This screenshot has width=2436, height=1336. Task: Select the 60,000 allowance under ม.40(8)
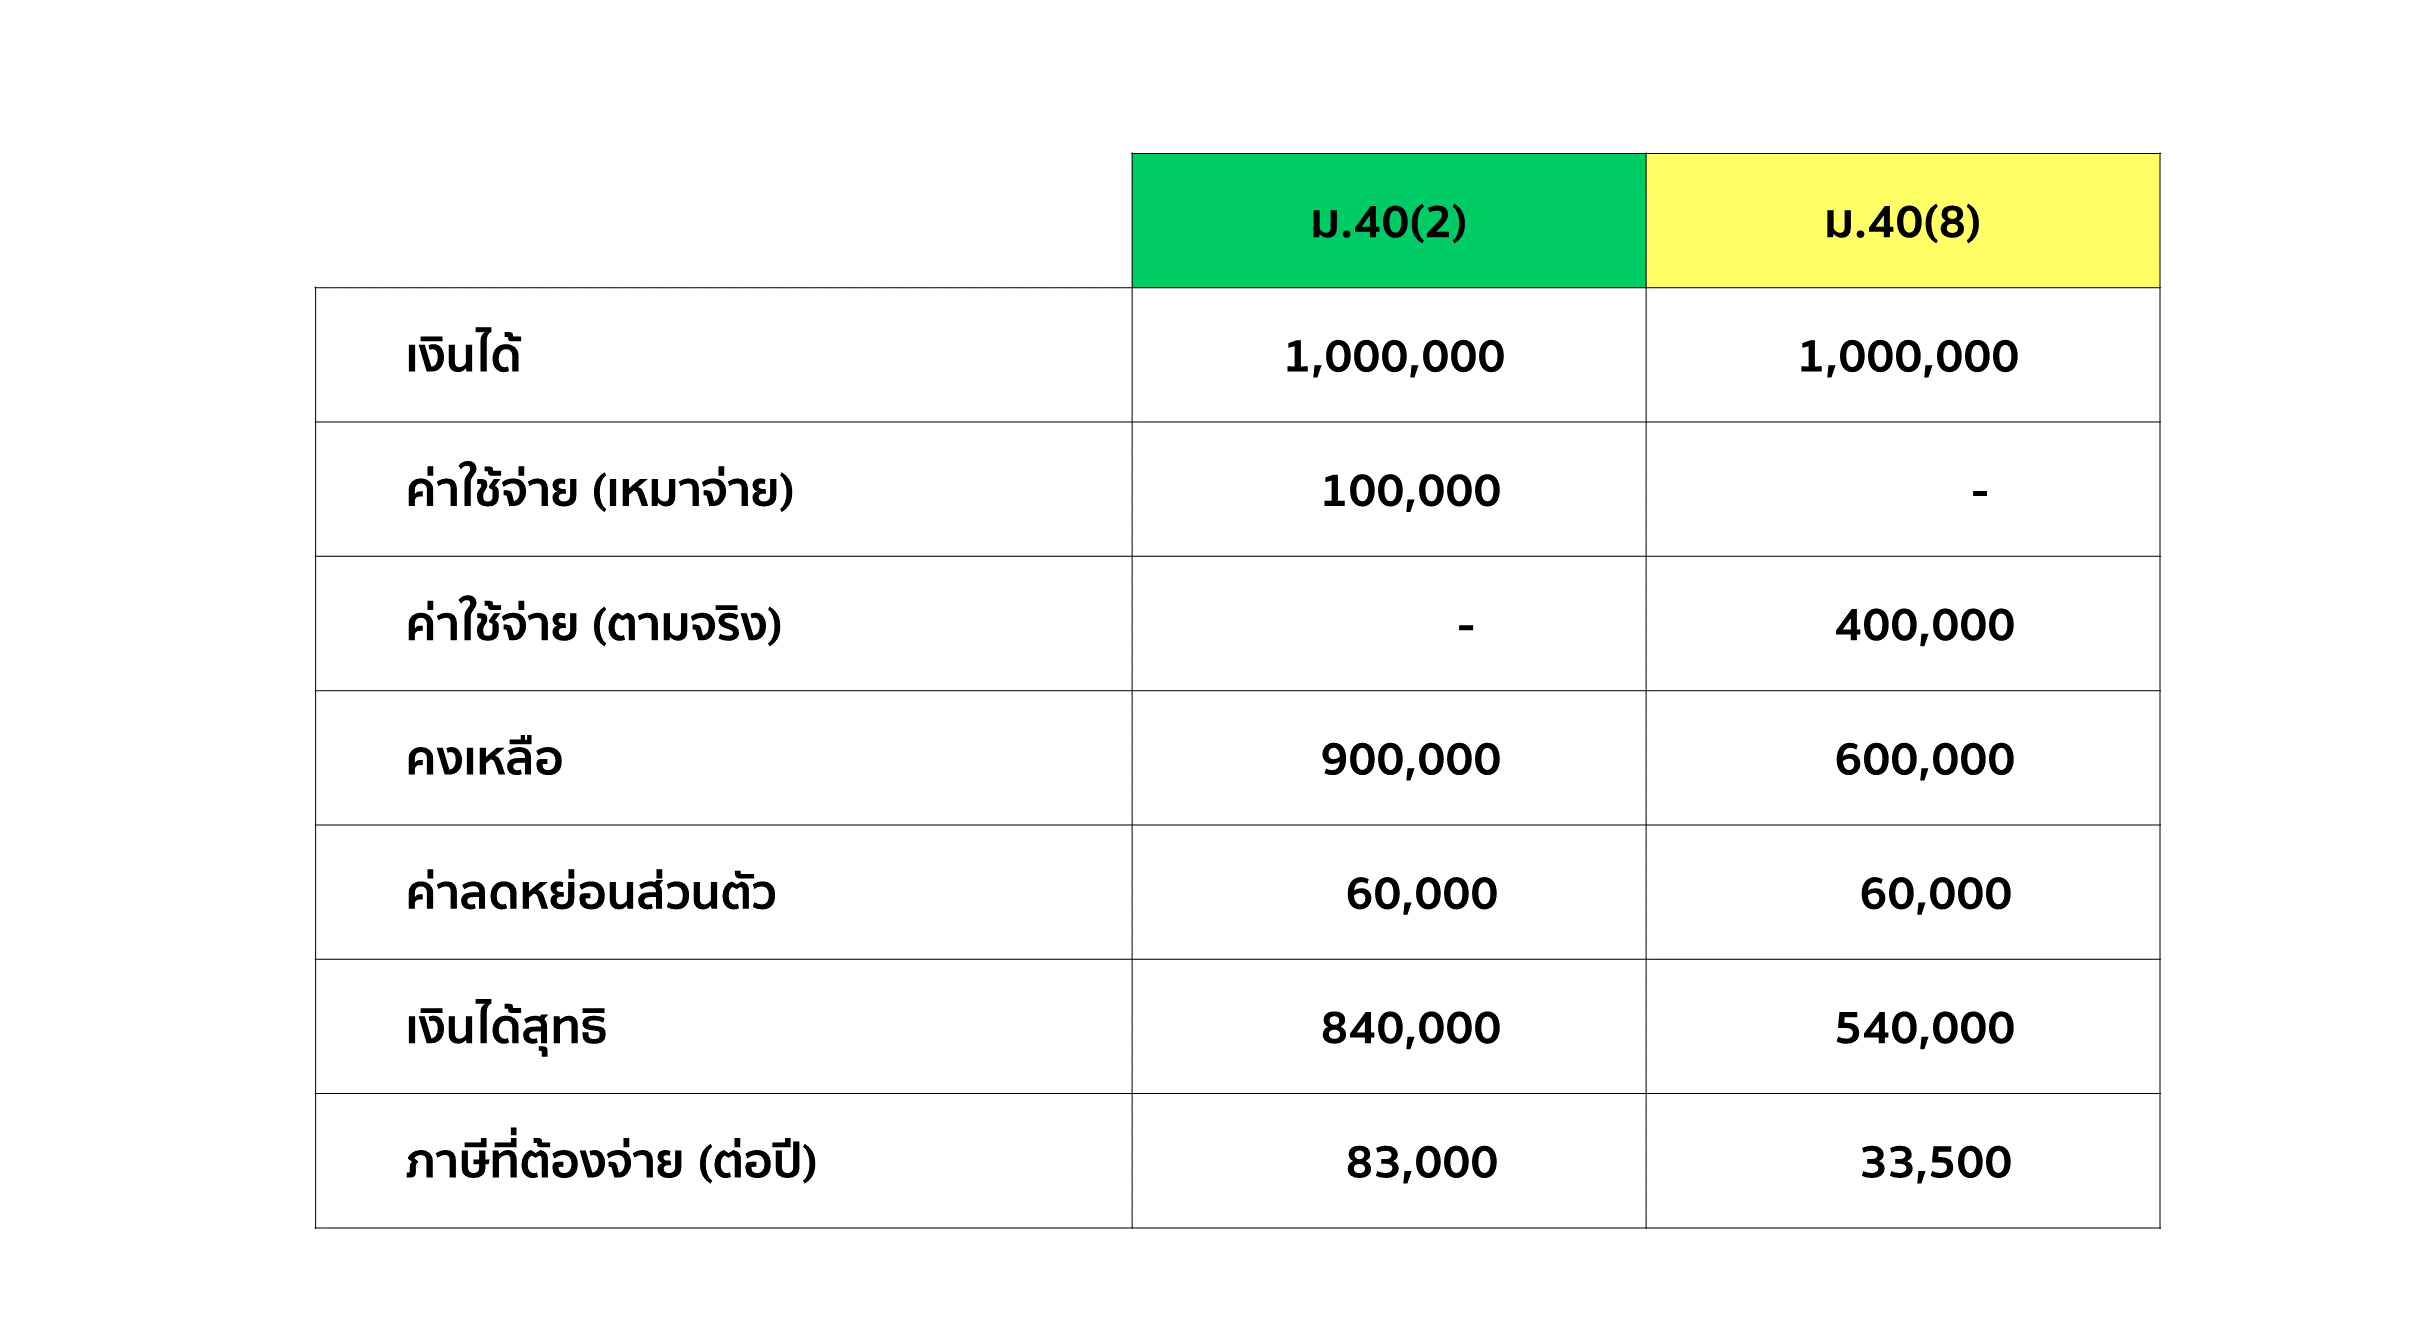click(x=1935, y=893)
